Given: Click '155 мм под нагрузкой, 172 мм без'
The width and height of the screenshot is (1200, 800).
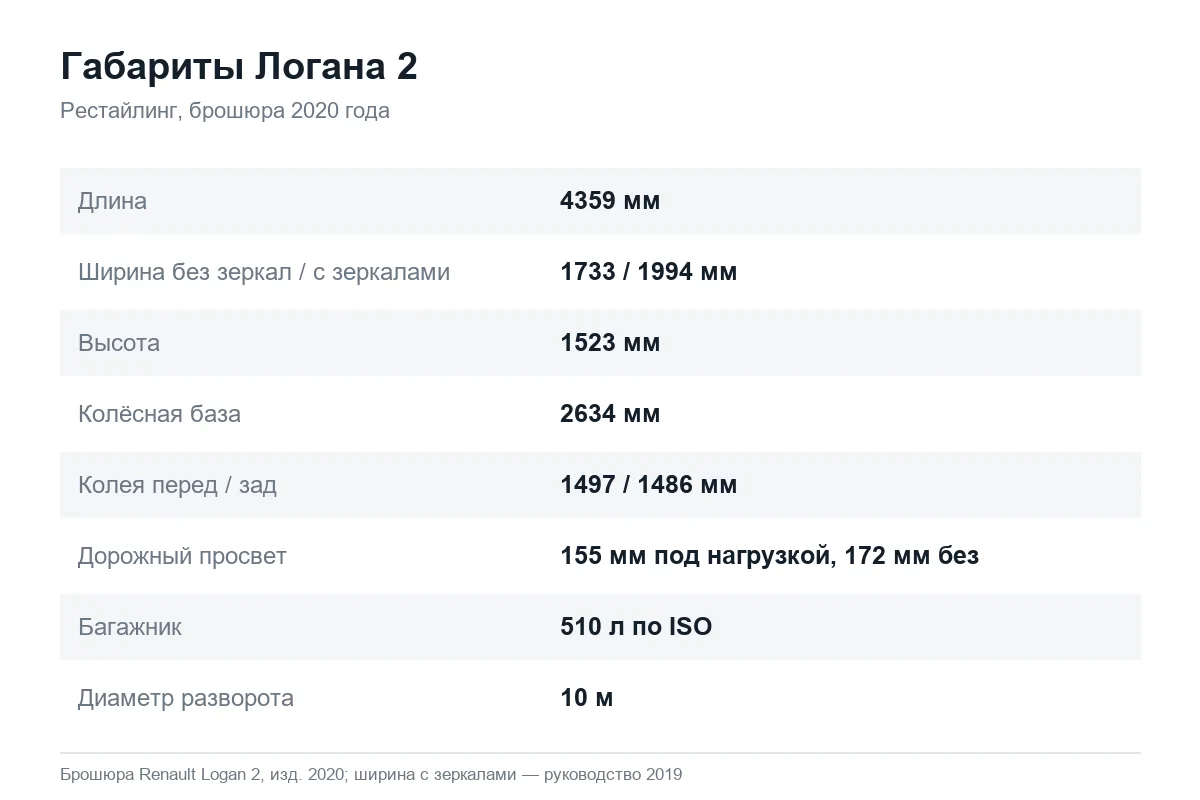Looking at the screenshot, I should pos(770,556).
